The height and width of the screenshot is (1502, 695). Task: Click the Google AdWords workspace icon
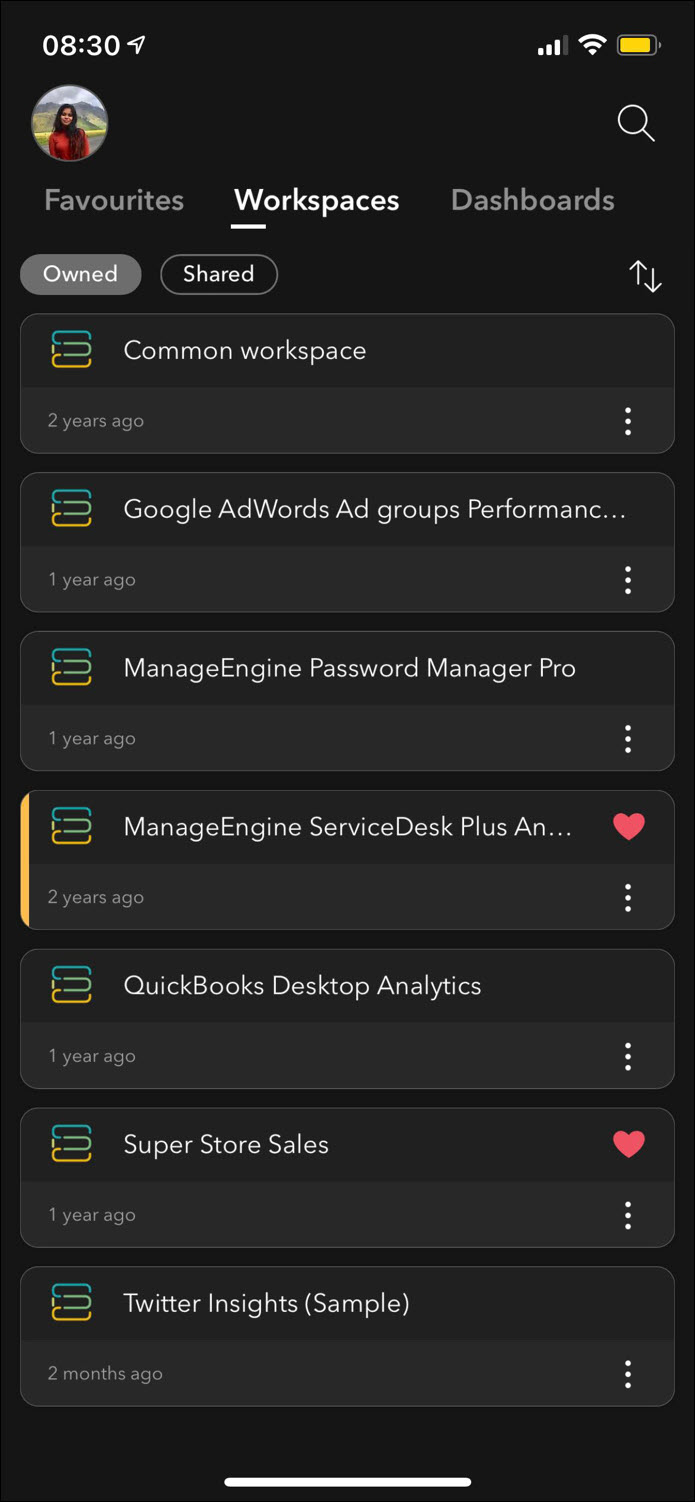pos(71,509)
